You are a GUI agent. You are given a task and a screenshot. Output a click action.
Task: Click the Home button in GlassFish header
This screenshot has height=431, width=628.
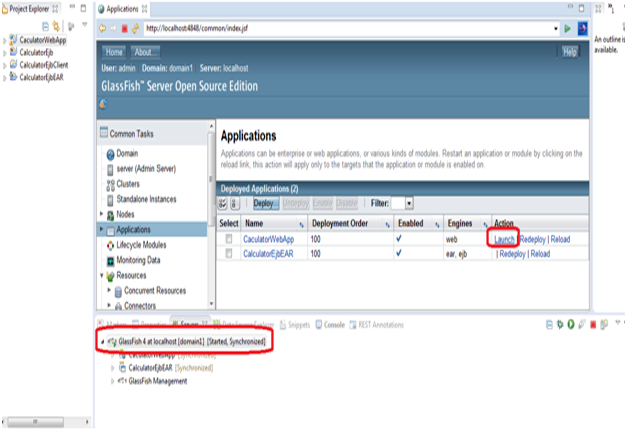114,52
